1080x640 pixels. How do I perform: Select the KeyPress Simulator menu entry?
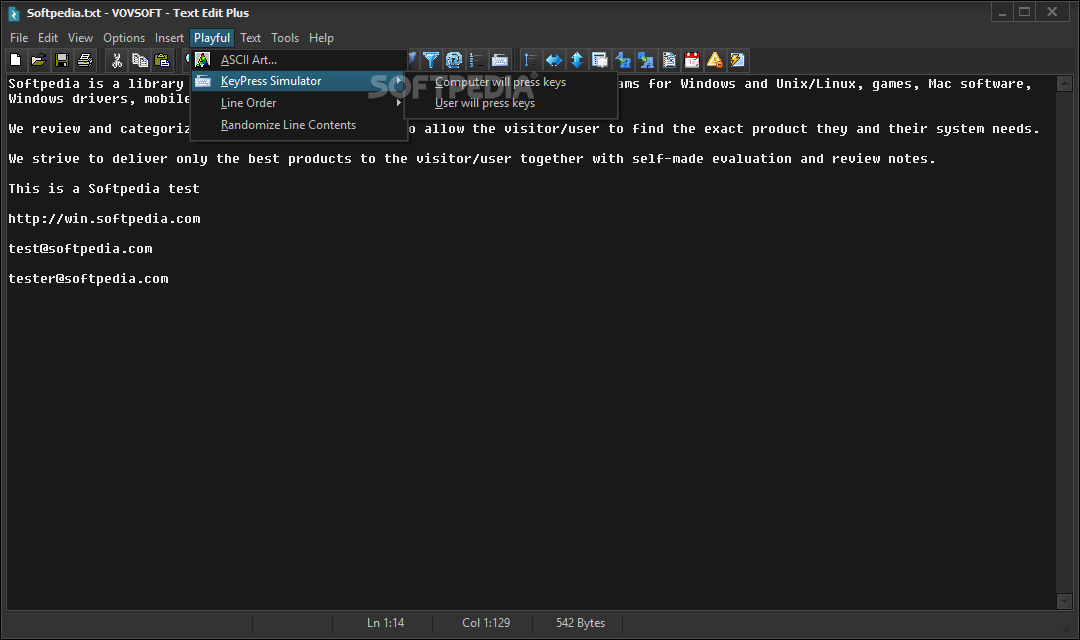(x=299, y=81)
